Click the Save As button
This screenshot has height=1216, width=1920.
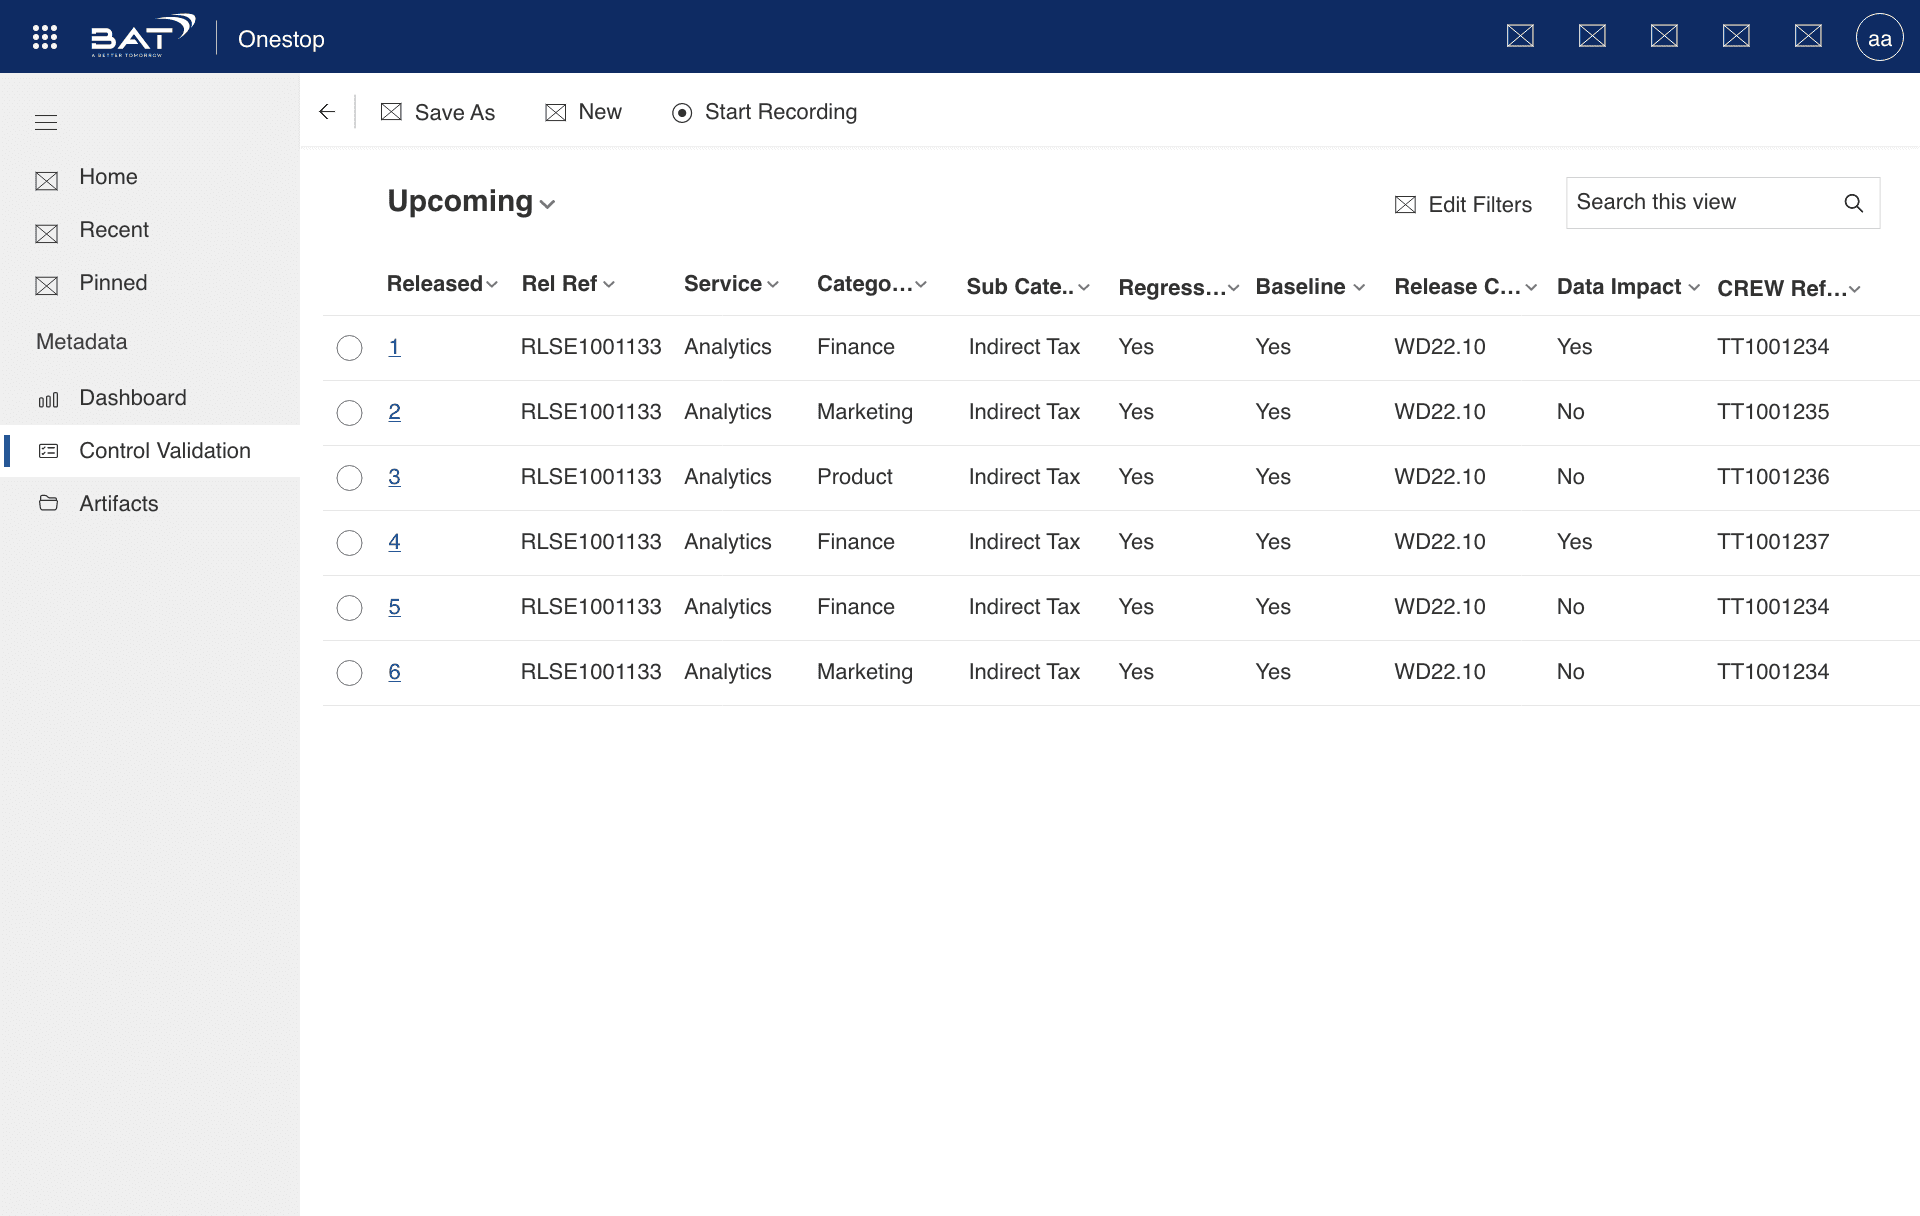438,113
